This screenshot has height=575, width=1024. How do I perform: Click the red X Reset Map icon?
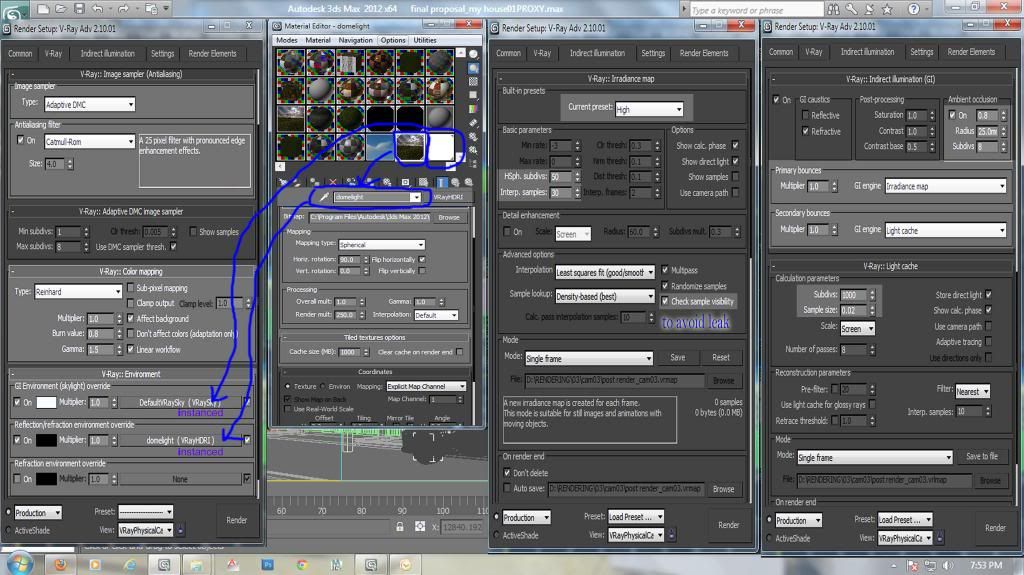tap(333, 182)
